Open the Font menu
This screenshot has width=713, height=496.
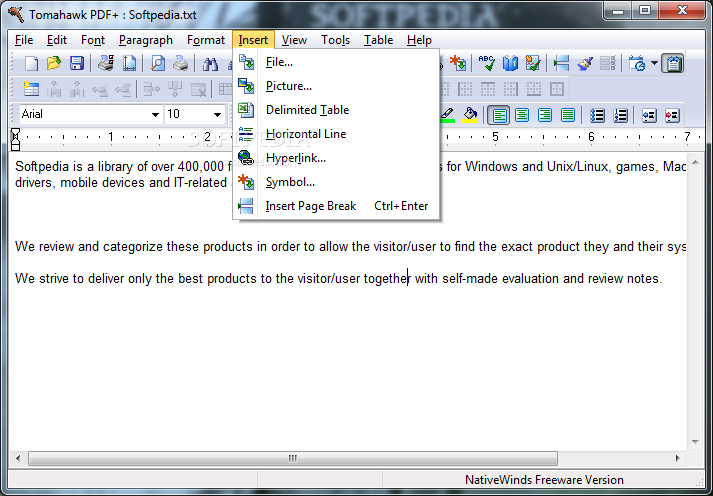[x=93, y=40]
